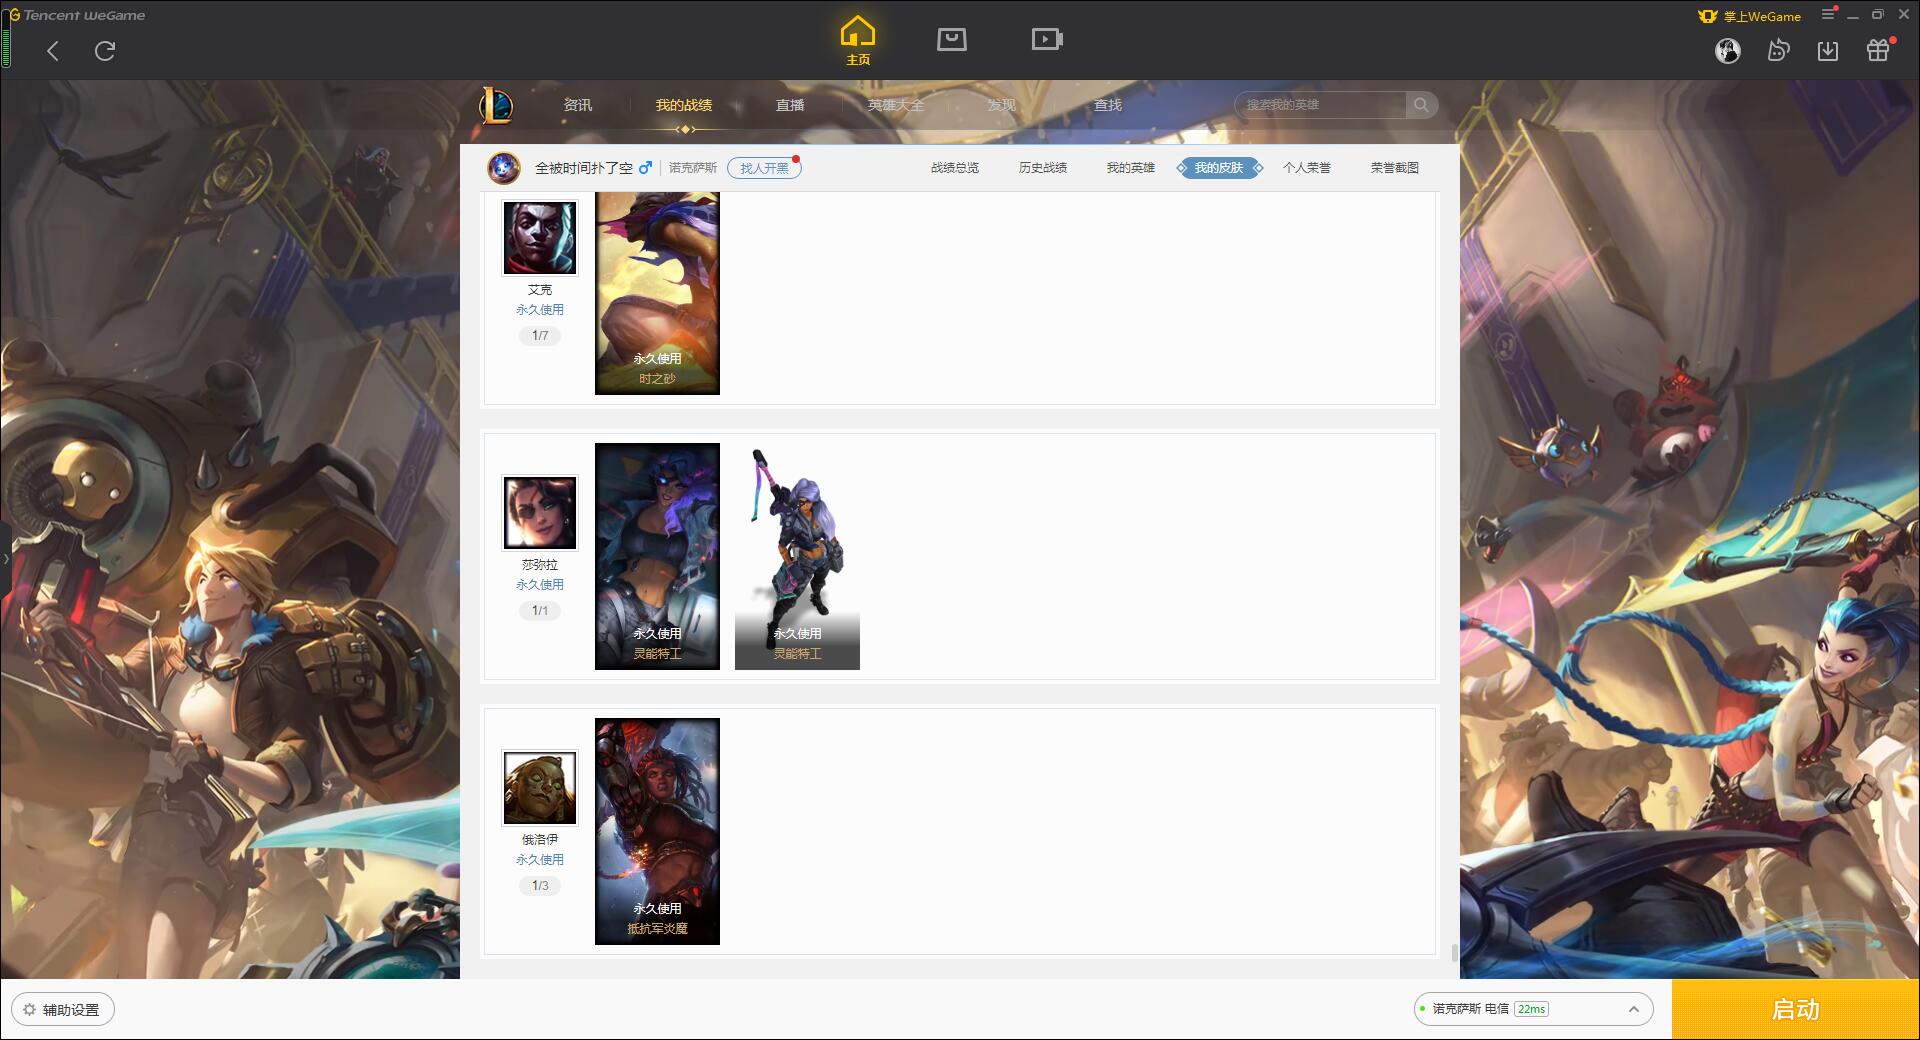Open the 查找 tab
The image size is (1920, 1040).
(1108, 105)
